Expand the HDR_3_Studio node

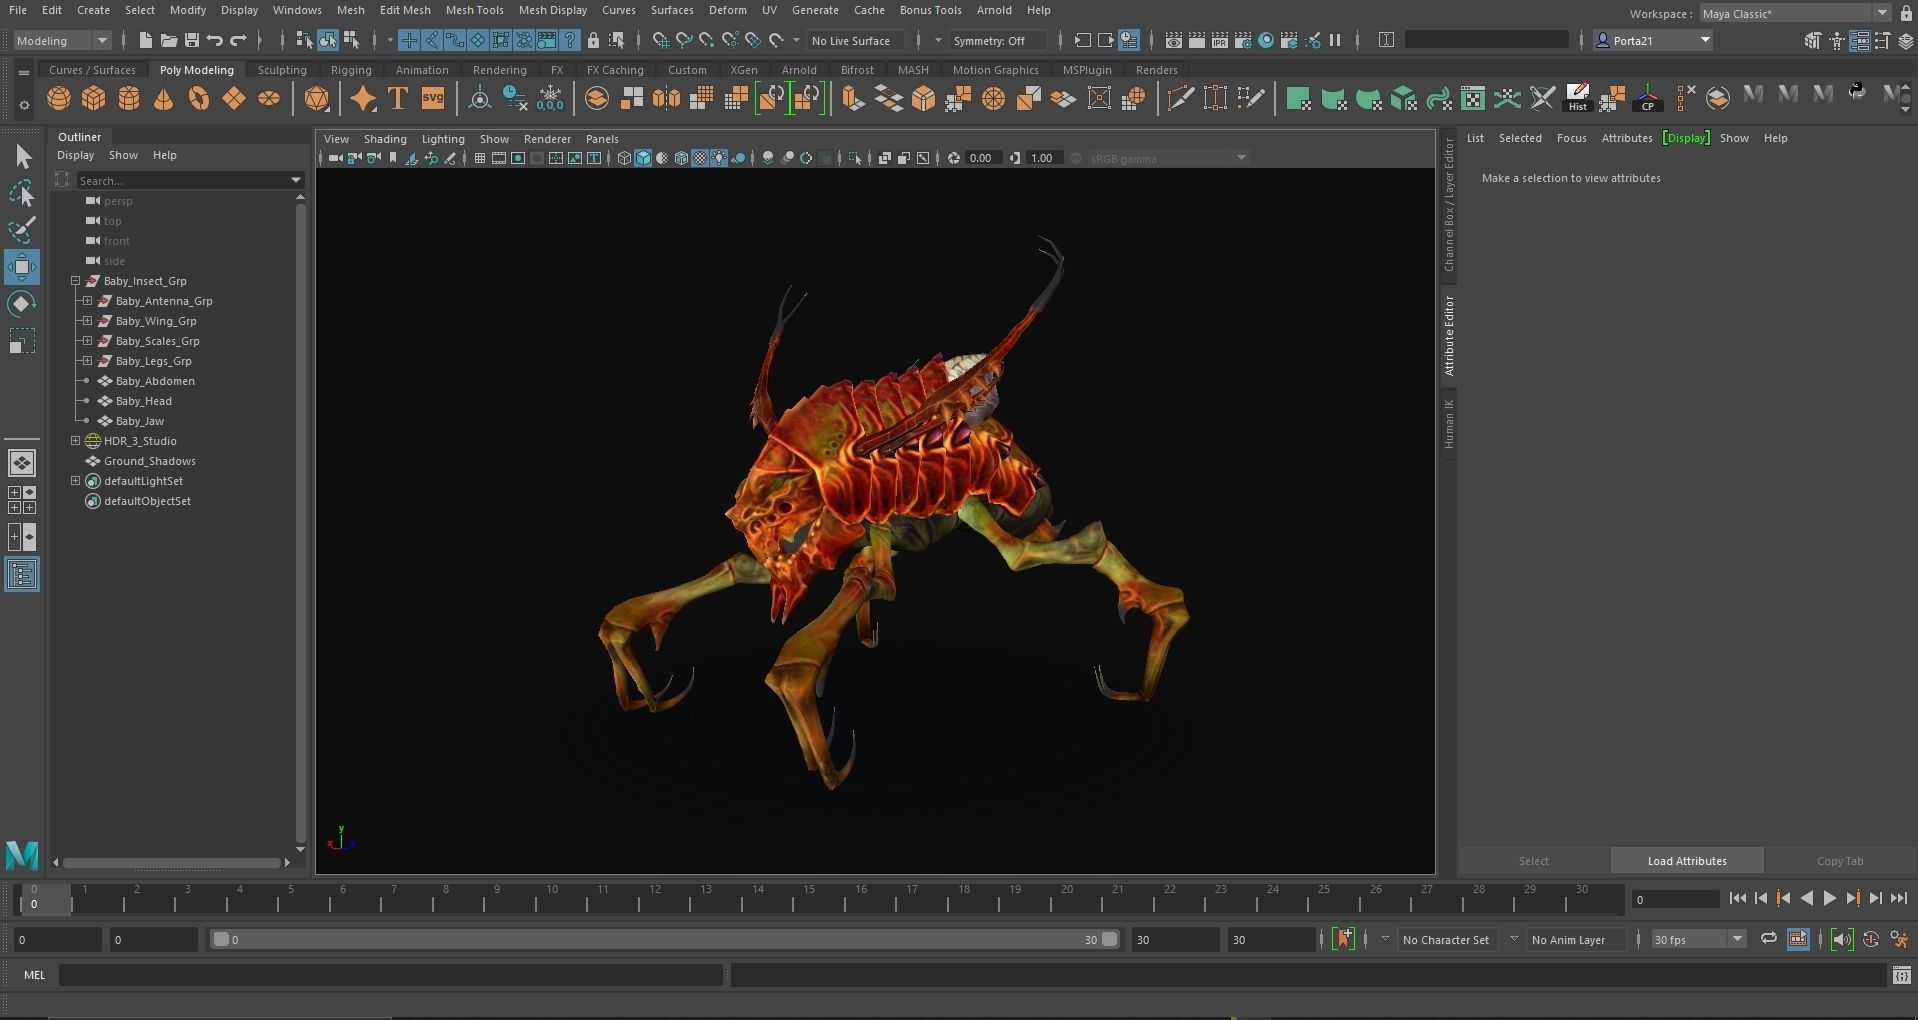75,441
